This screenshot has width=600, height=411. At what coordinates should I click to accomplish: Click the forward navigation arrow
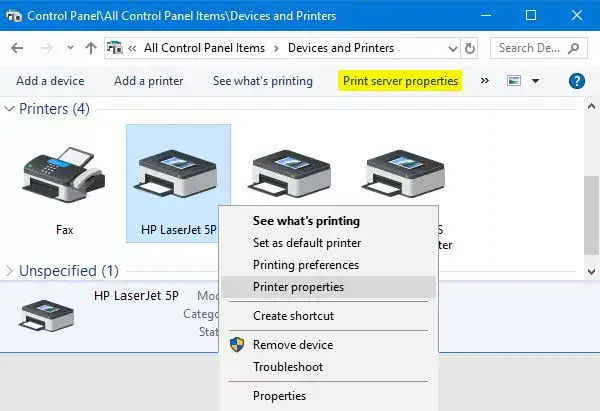point(46,48)
